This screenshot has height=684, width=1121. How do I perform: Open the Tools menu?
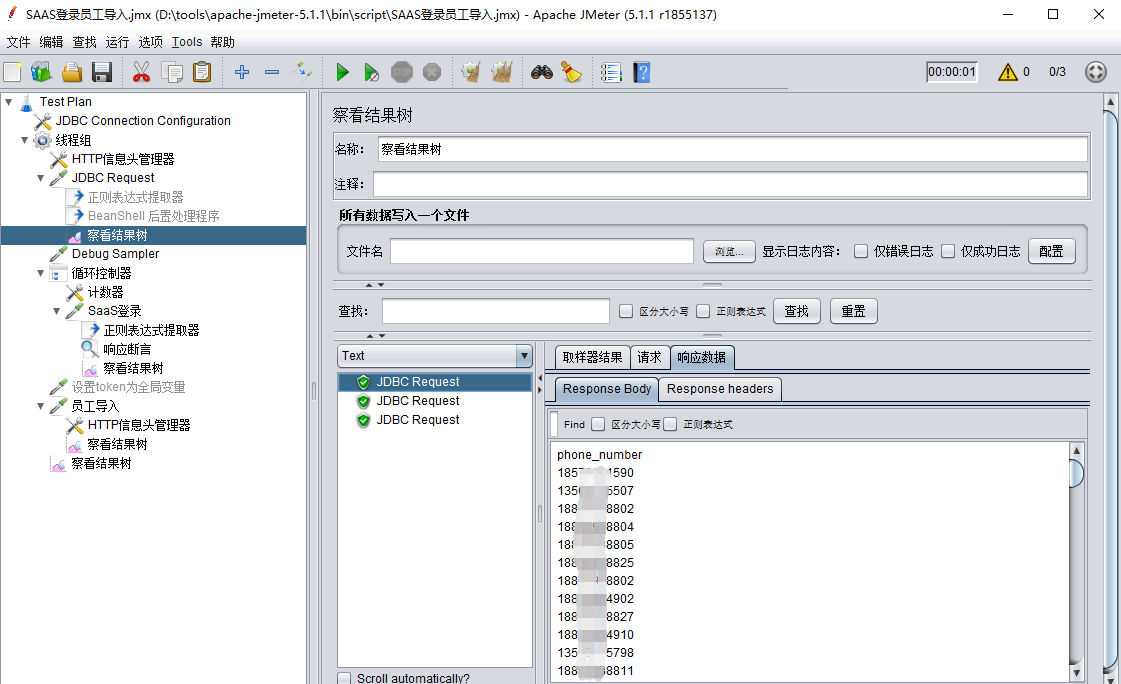click(x=187, y=42)
